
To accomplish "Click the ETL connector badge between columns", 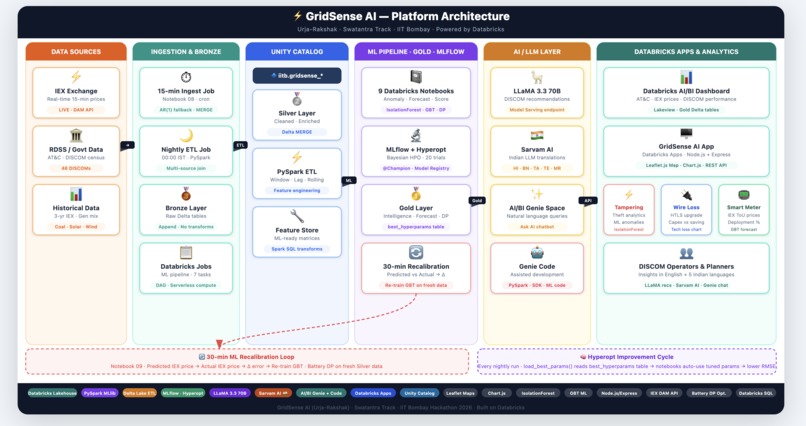I will [x=240, y=145].
